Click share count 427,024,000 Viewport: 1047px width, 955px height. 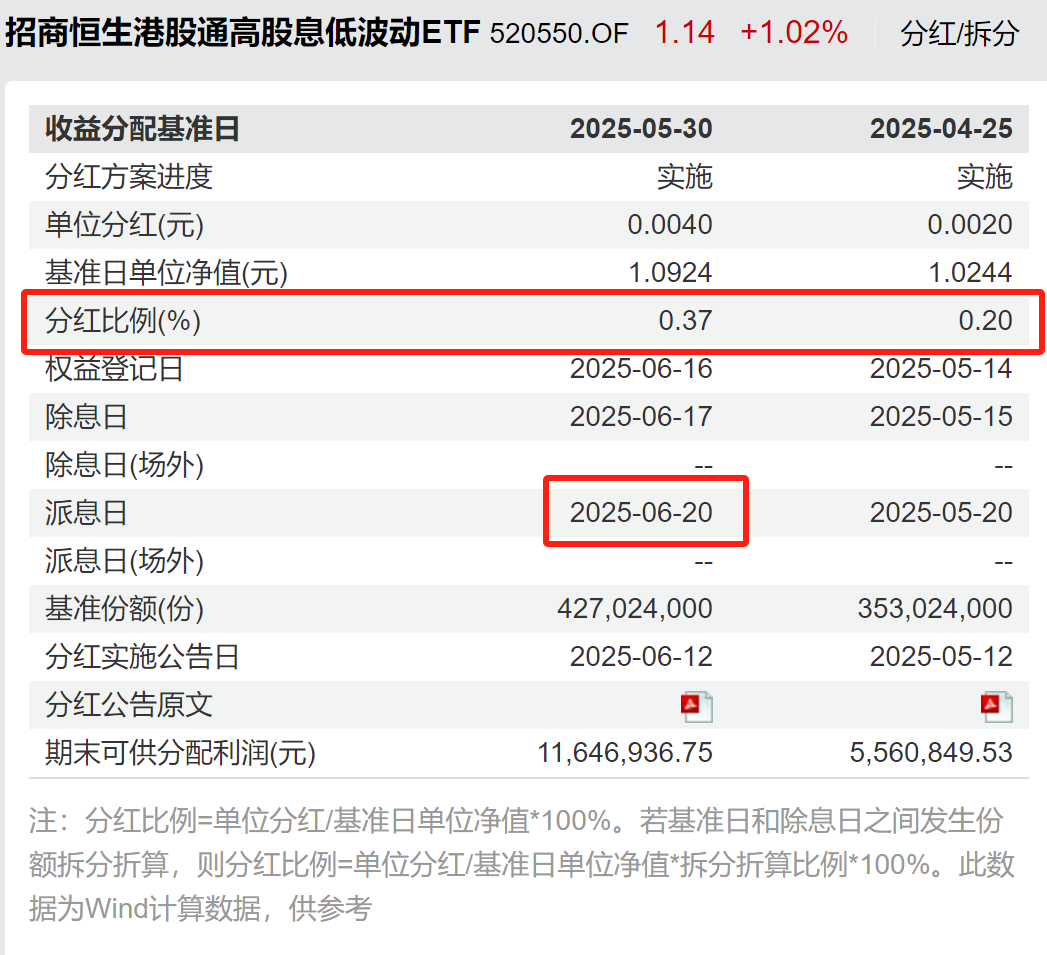point(635,610)
